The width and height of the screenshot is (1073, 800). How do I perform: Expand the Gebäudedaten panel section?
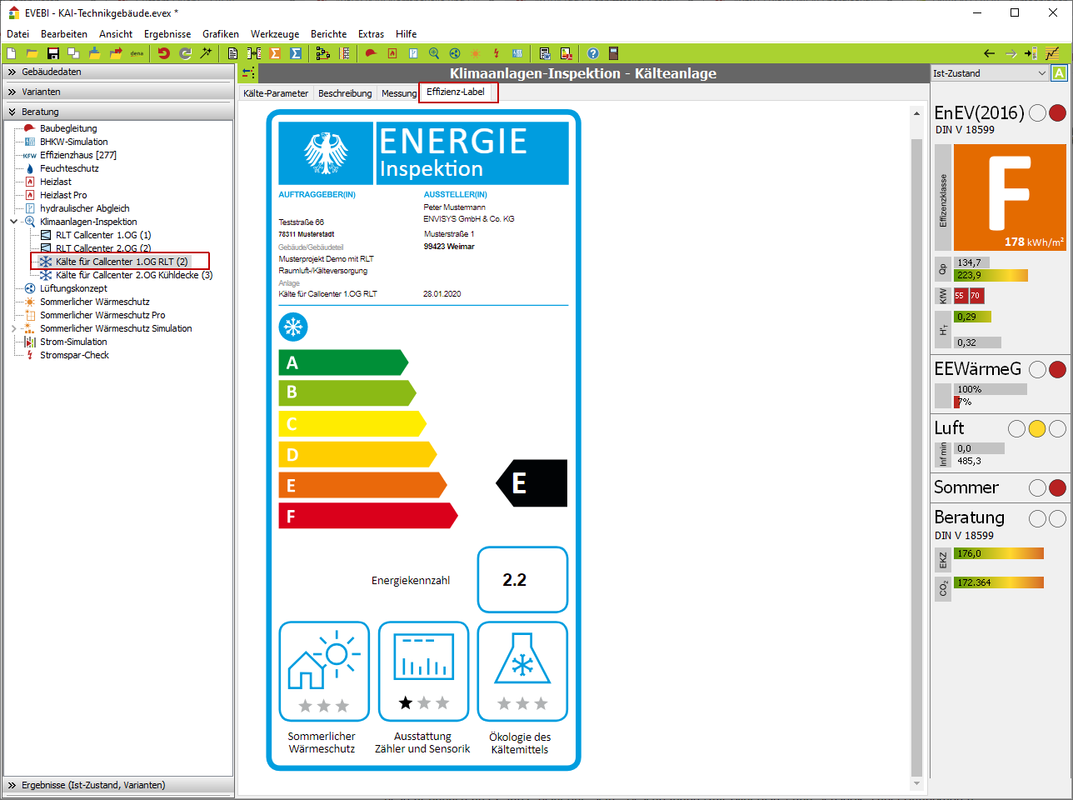click(118, 72)
